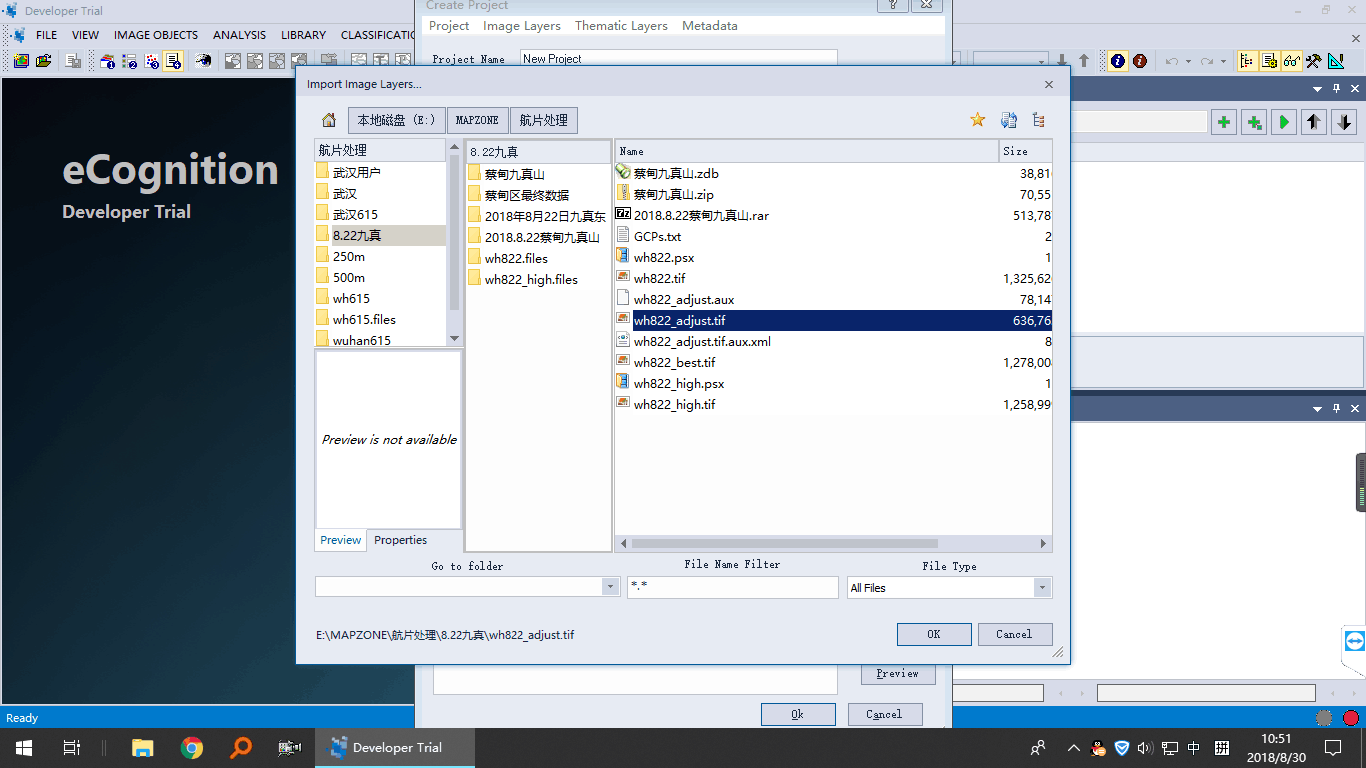Click Cancel in Import Image Layers dialog
The width and height of the screenshot is (1366, 768).
click(x=1014, y=634)
